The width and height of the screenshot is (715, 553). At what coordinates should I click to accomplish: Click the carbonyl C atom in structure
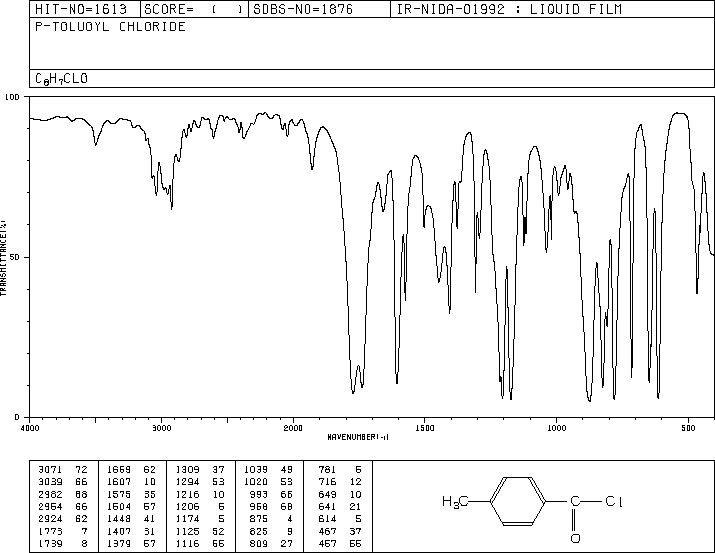575,501
